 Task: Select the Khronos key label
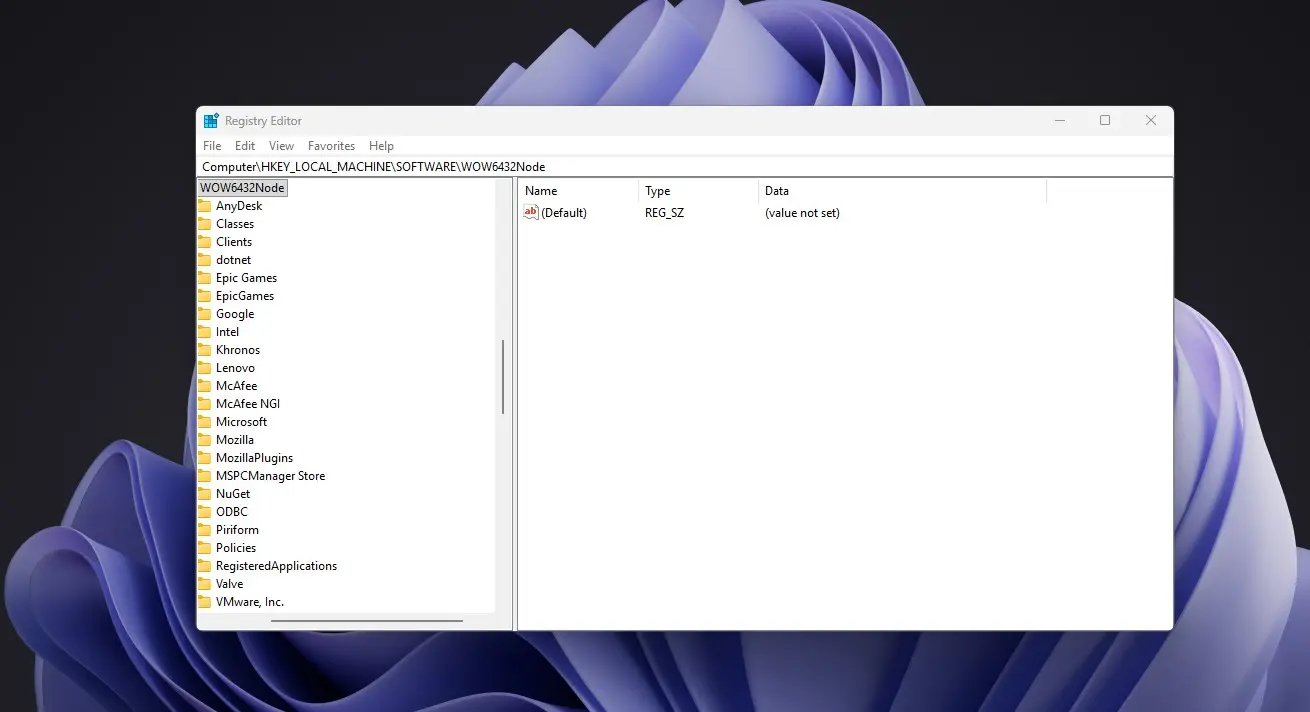pos(238,350)
